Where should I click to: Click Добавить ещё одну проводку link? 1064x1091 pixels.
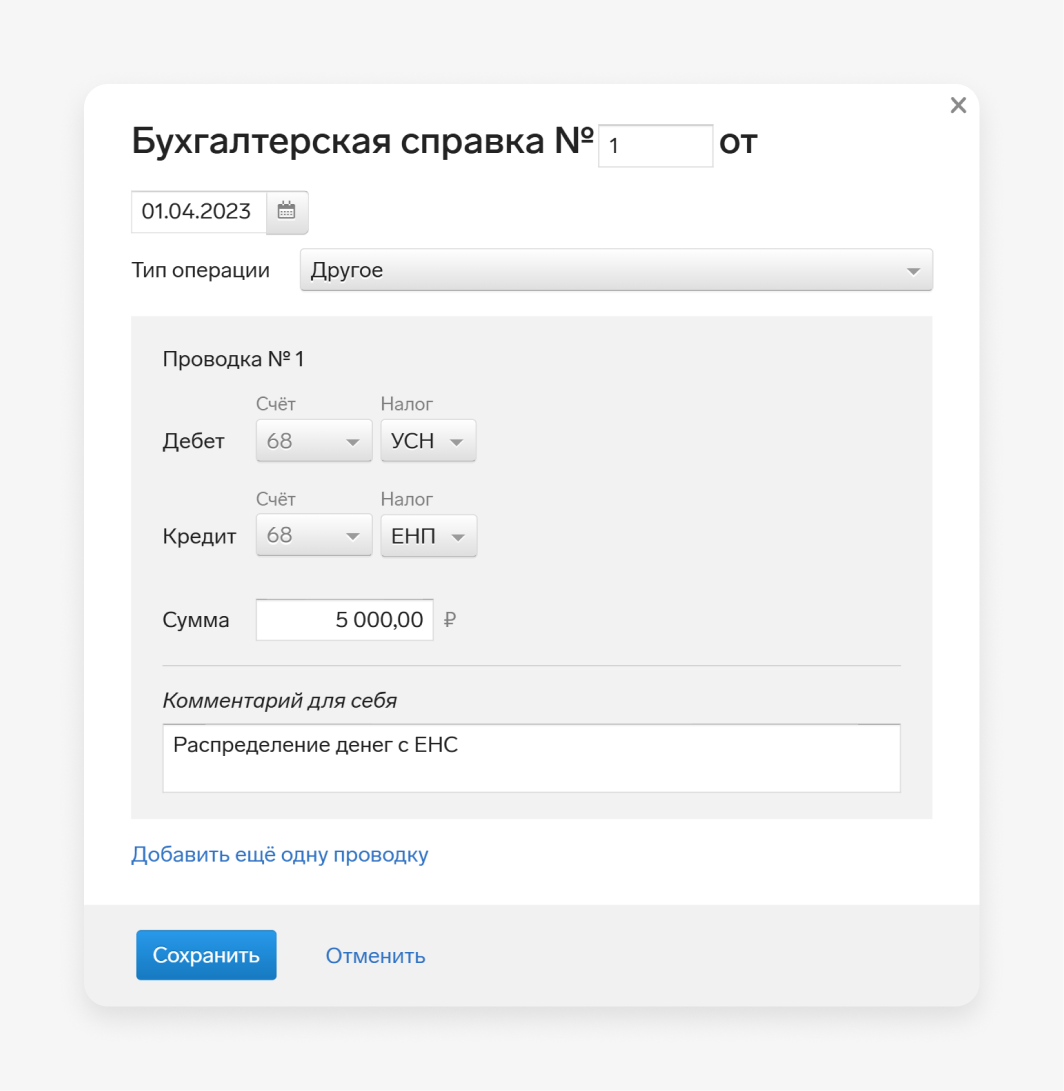tap(280, 854)
